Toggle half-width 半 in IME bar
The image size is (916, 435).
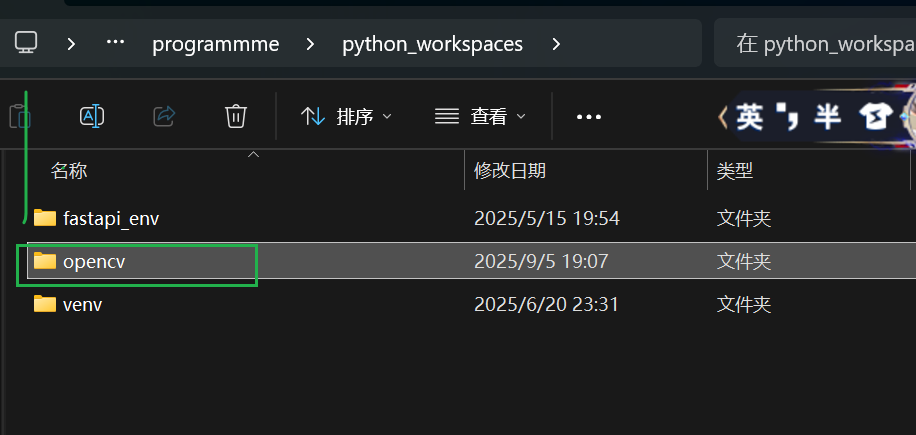[x=828, y=117]
